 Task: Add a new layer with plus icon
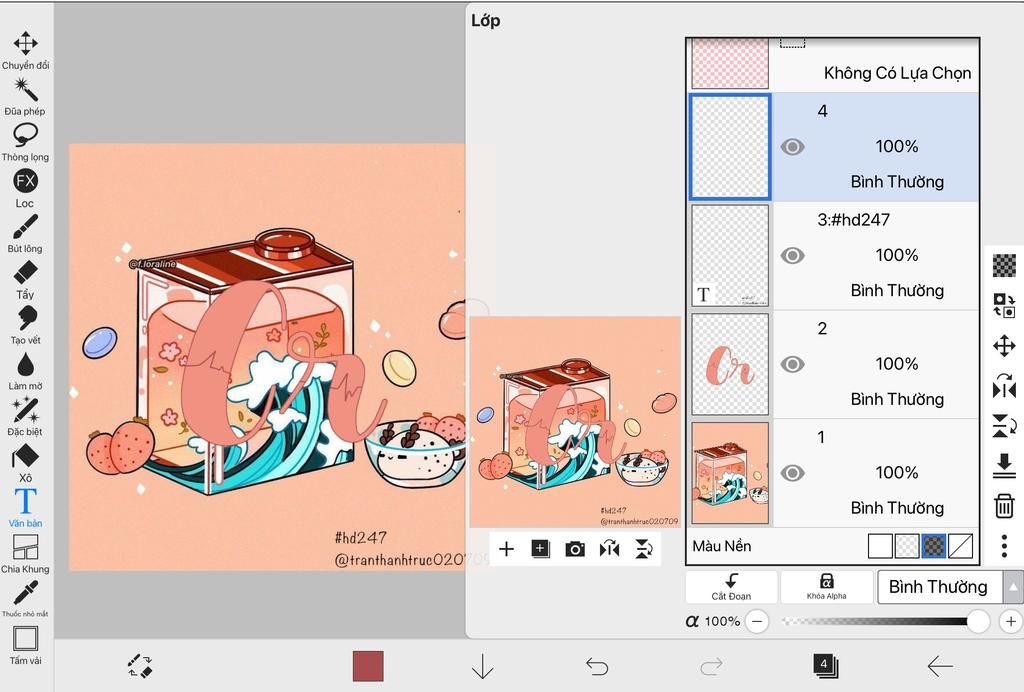click(x=506, y=549)
